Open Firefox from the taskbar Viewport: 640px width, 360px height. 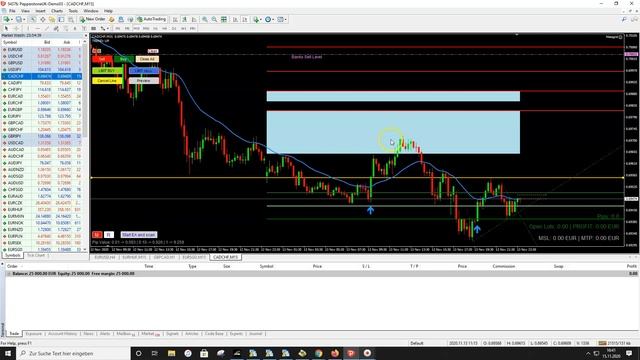[335, 353]
